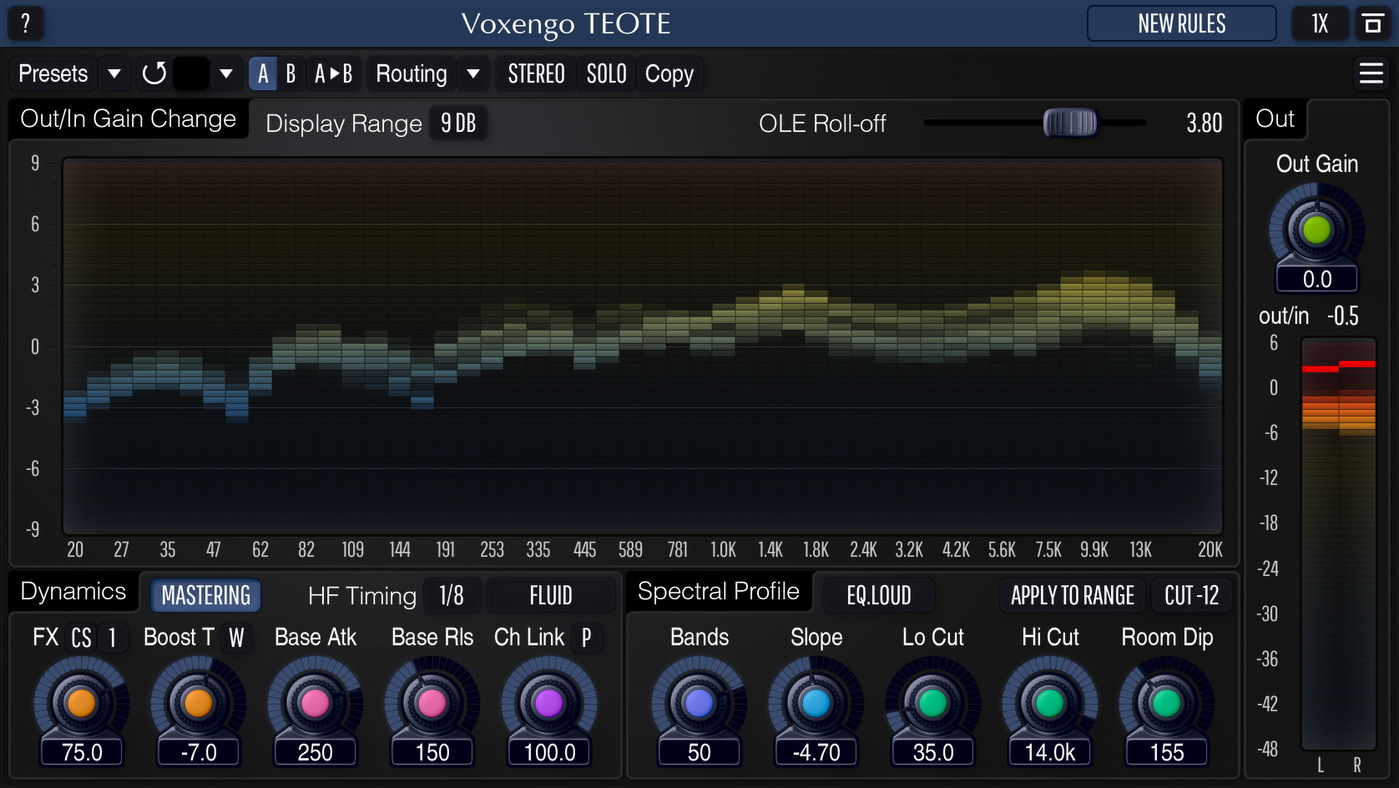1399x788 pixels.
Task: Select state A
Action: (x=263, y=73)
